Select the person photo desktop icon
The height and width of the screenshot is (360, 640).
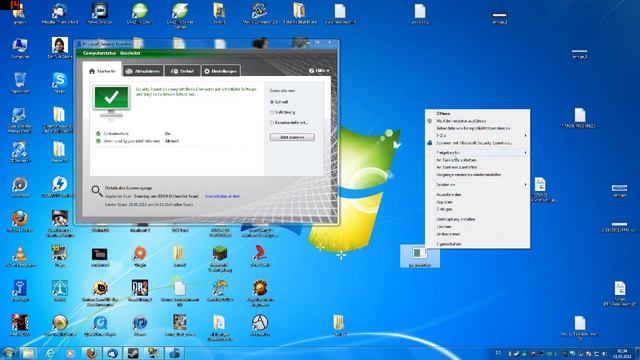[60, 45]
